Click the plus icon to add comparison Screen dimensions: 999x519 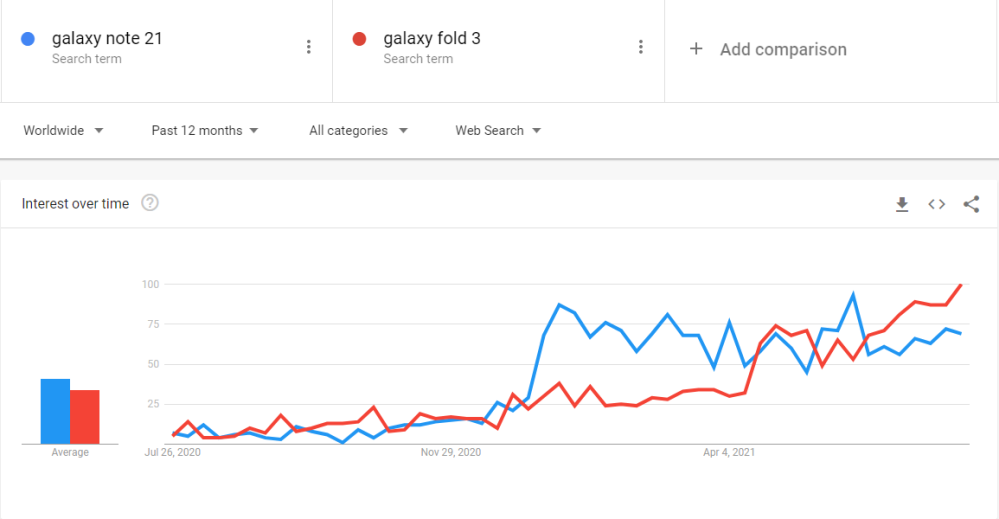[x=696, y=49]
